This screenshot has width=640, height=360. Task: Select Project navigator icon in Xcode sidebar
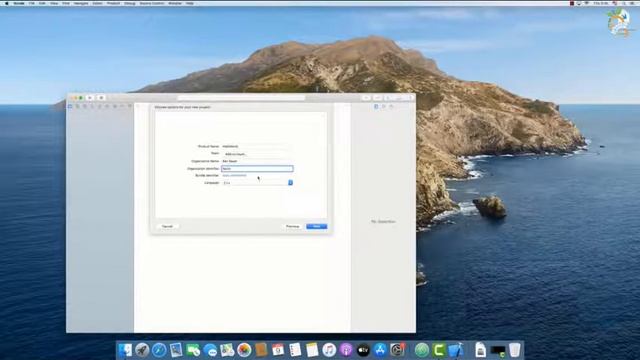point(70,106)
